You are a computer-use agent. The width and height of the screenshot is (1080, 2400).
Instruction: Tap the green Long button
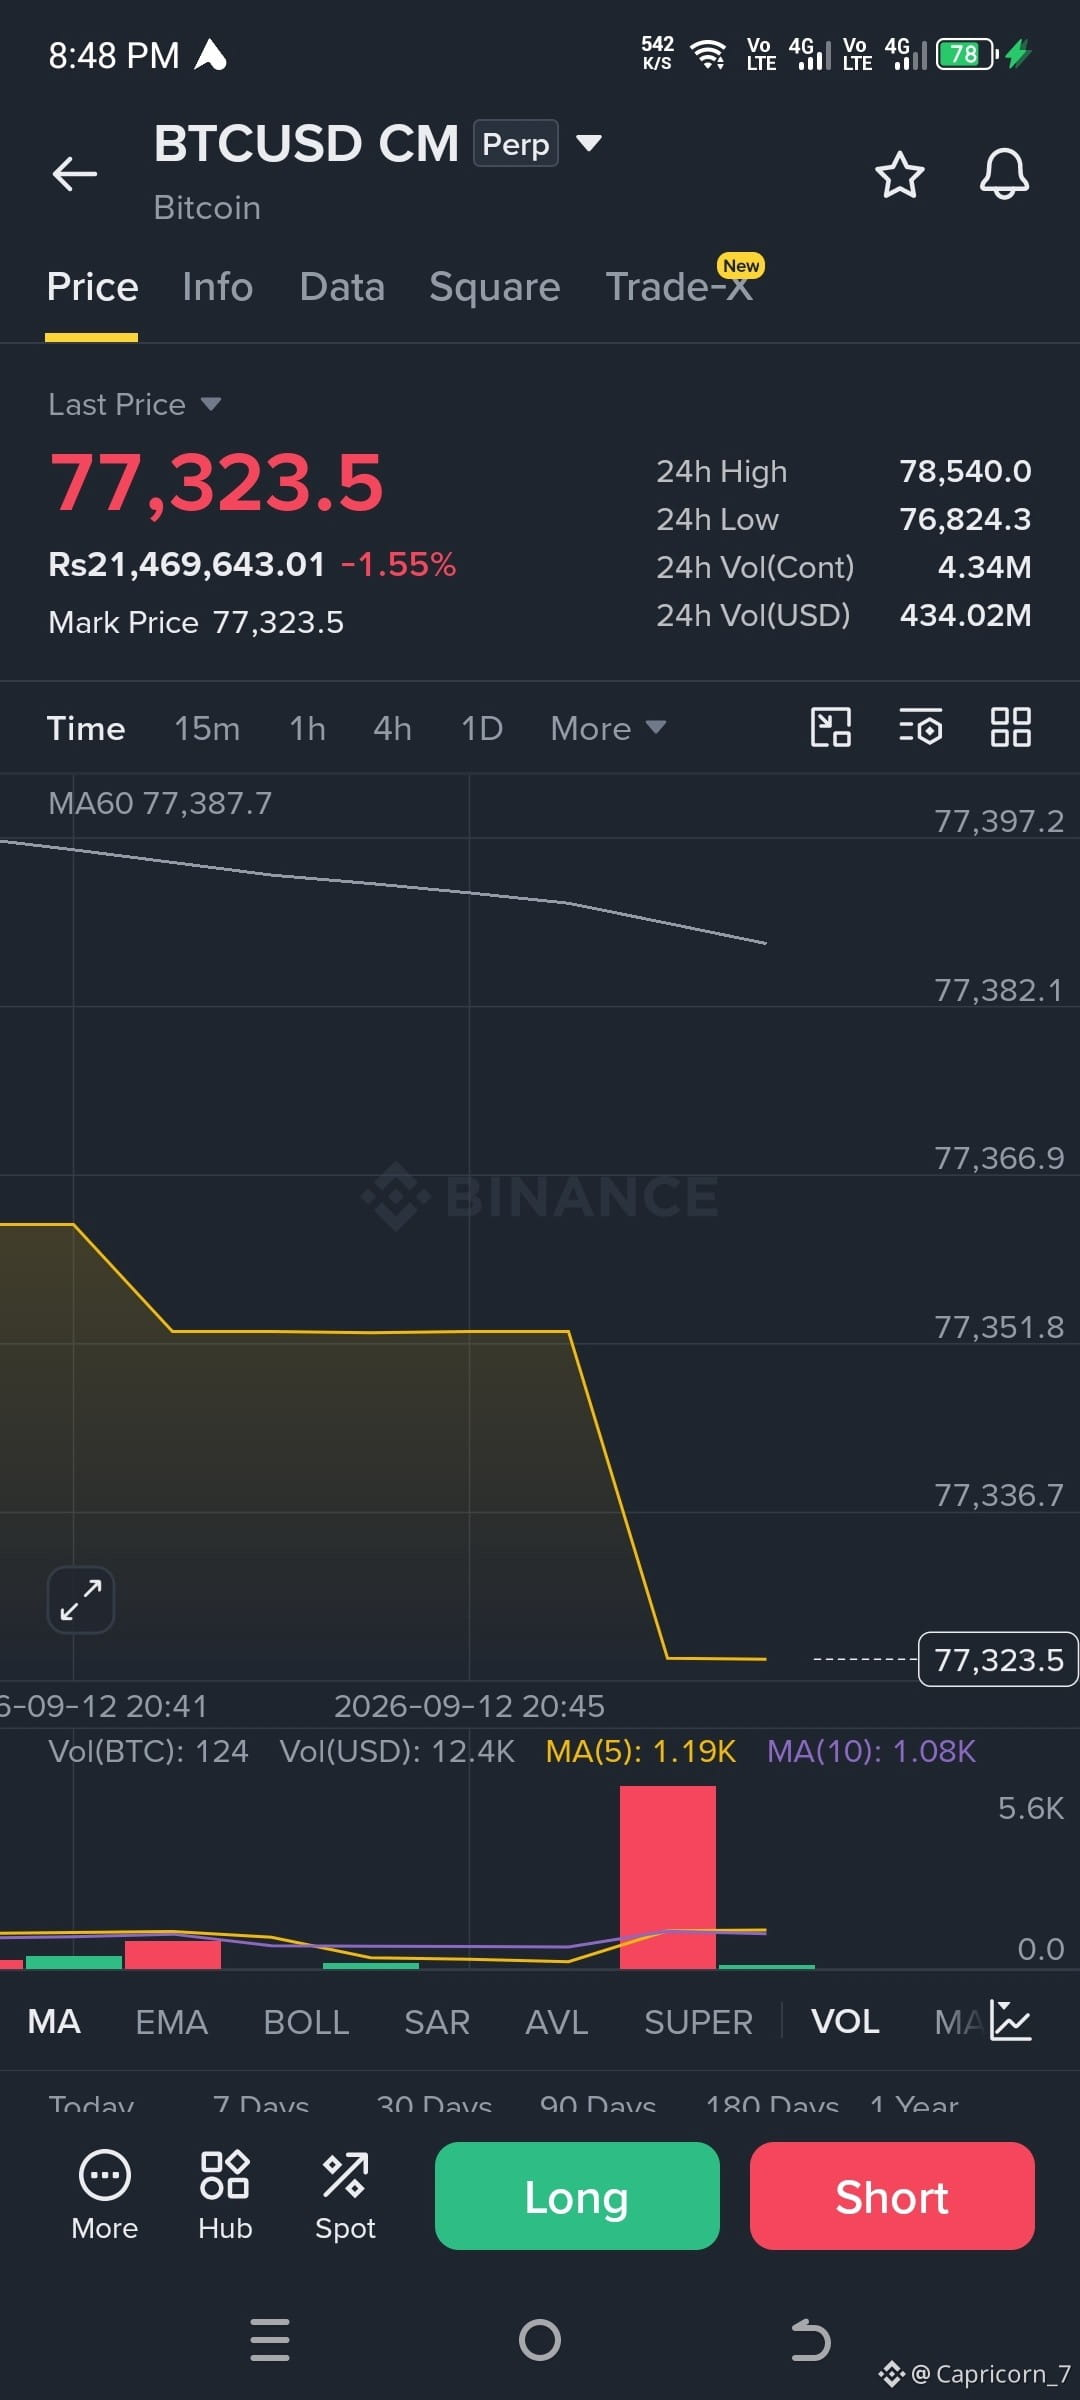[x=577, y=2196]
